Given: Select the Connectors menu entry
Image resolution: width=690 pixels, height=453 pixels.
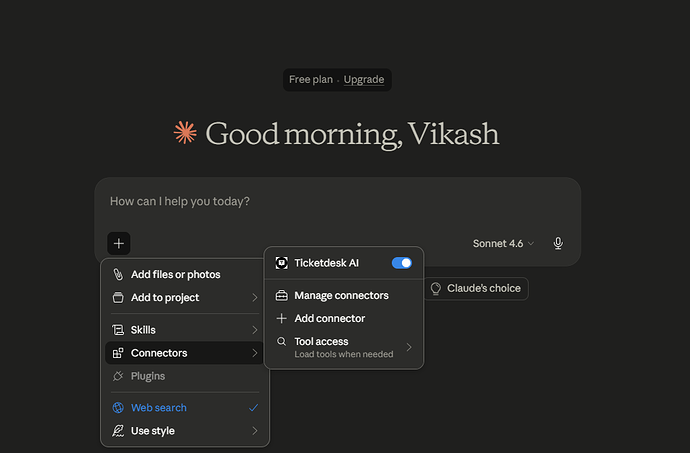Looking at the screenshot, I should click(x=185, y=353).
